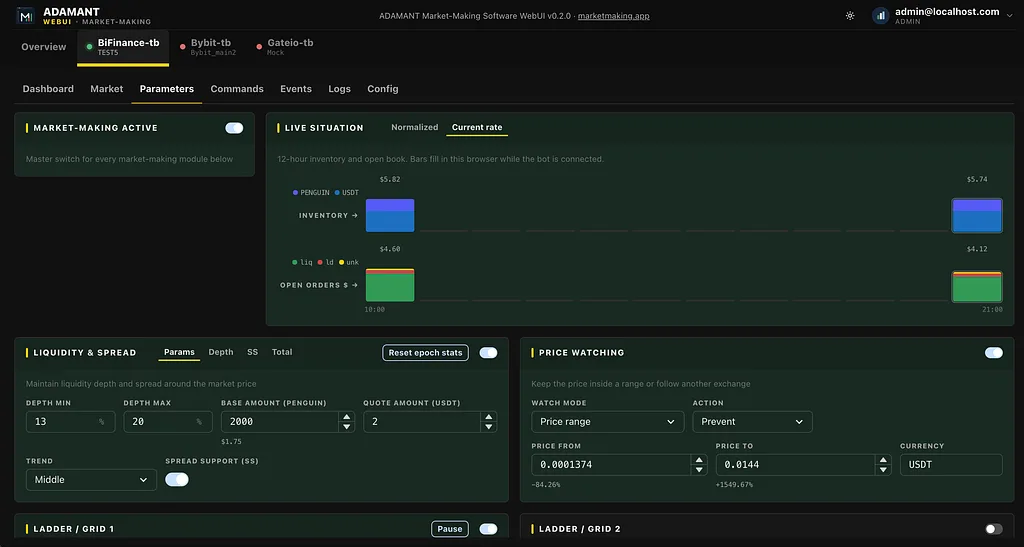This screenshot has width=1024, height=547.
Task: Open the Events section
Action: tap(296, 89)
